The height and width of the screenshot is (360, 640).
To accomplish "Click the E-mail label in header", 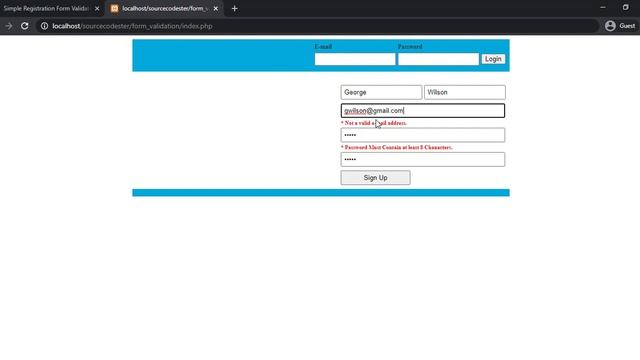I will 323,47.
